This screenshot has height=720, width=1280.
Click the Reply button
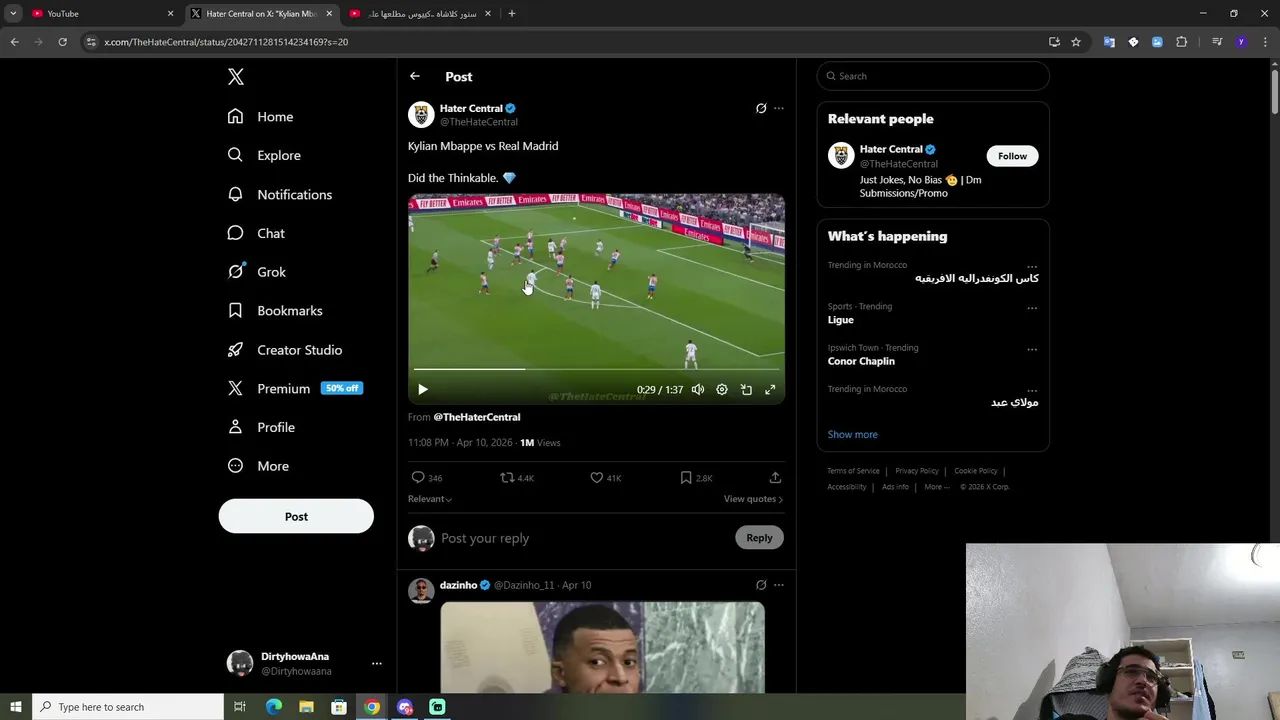tap(759, 538)
